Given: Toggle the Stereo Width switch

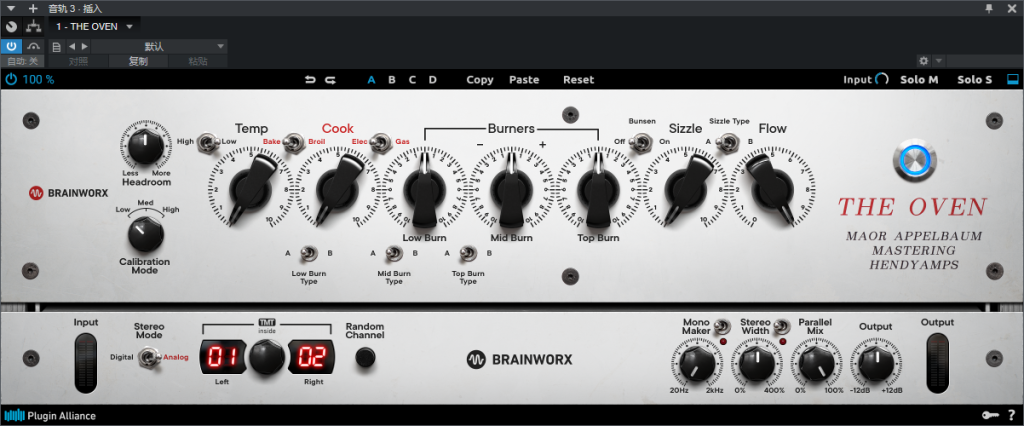Looking at the screenshot, I should pos(781,326).
